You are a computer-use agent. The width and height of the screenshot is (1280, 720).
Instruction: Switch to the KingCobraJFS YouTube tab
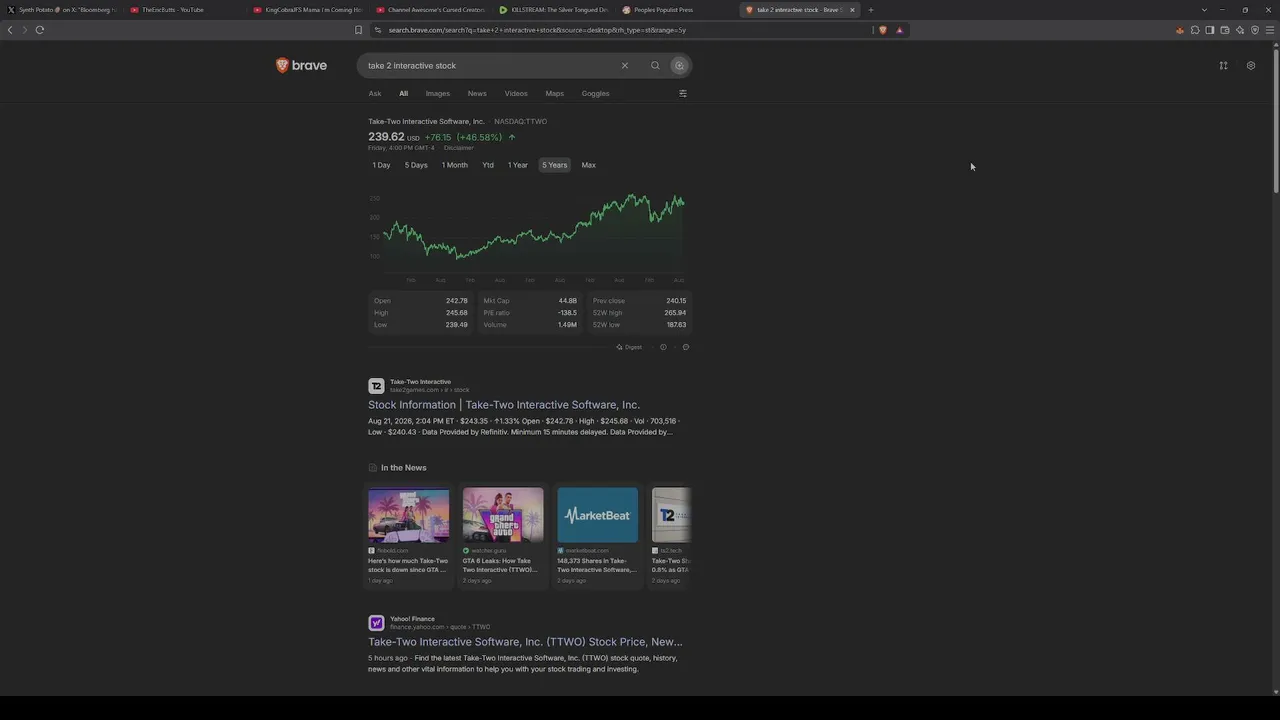[x=307, y=10]
